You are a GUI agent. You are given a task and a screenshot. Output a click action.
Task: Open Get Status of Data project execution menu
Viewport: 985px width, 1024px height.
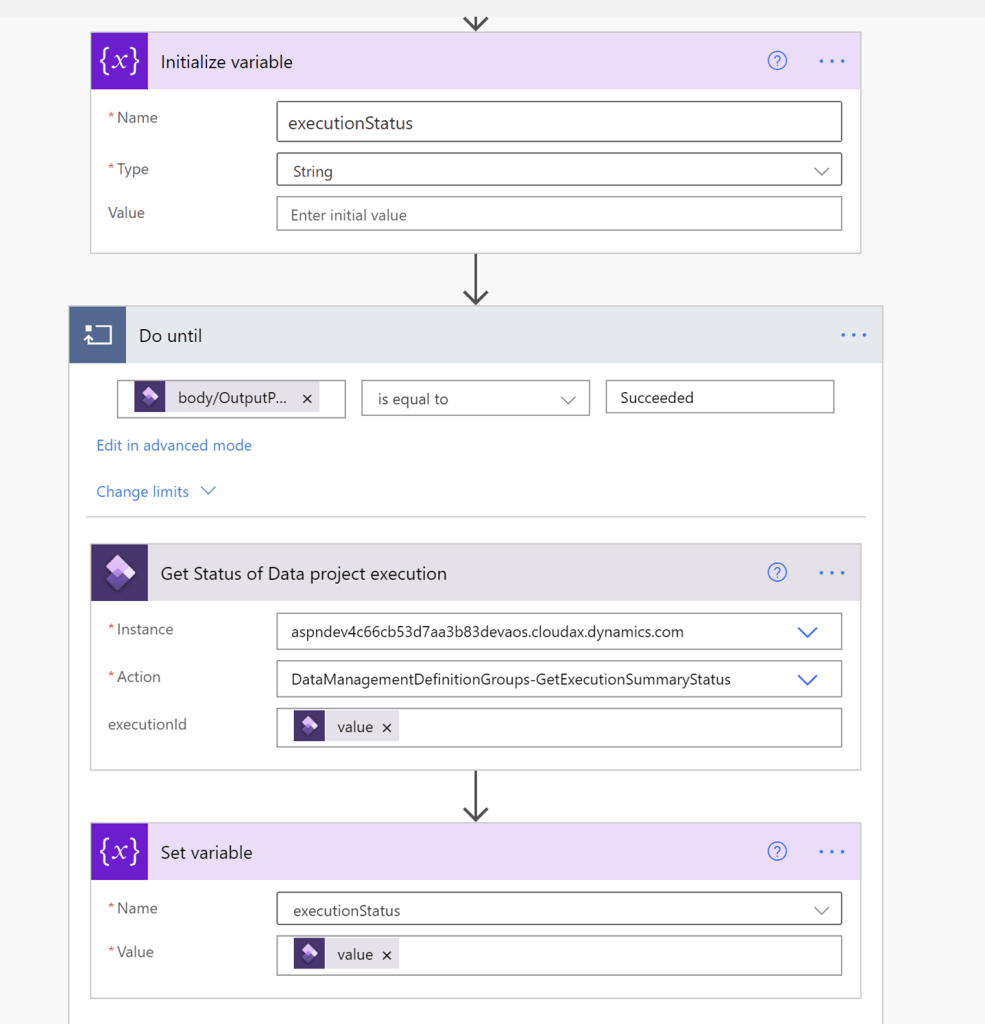(x=832, y=573)
